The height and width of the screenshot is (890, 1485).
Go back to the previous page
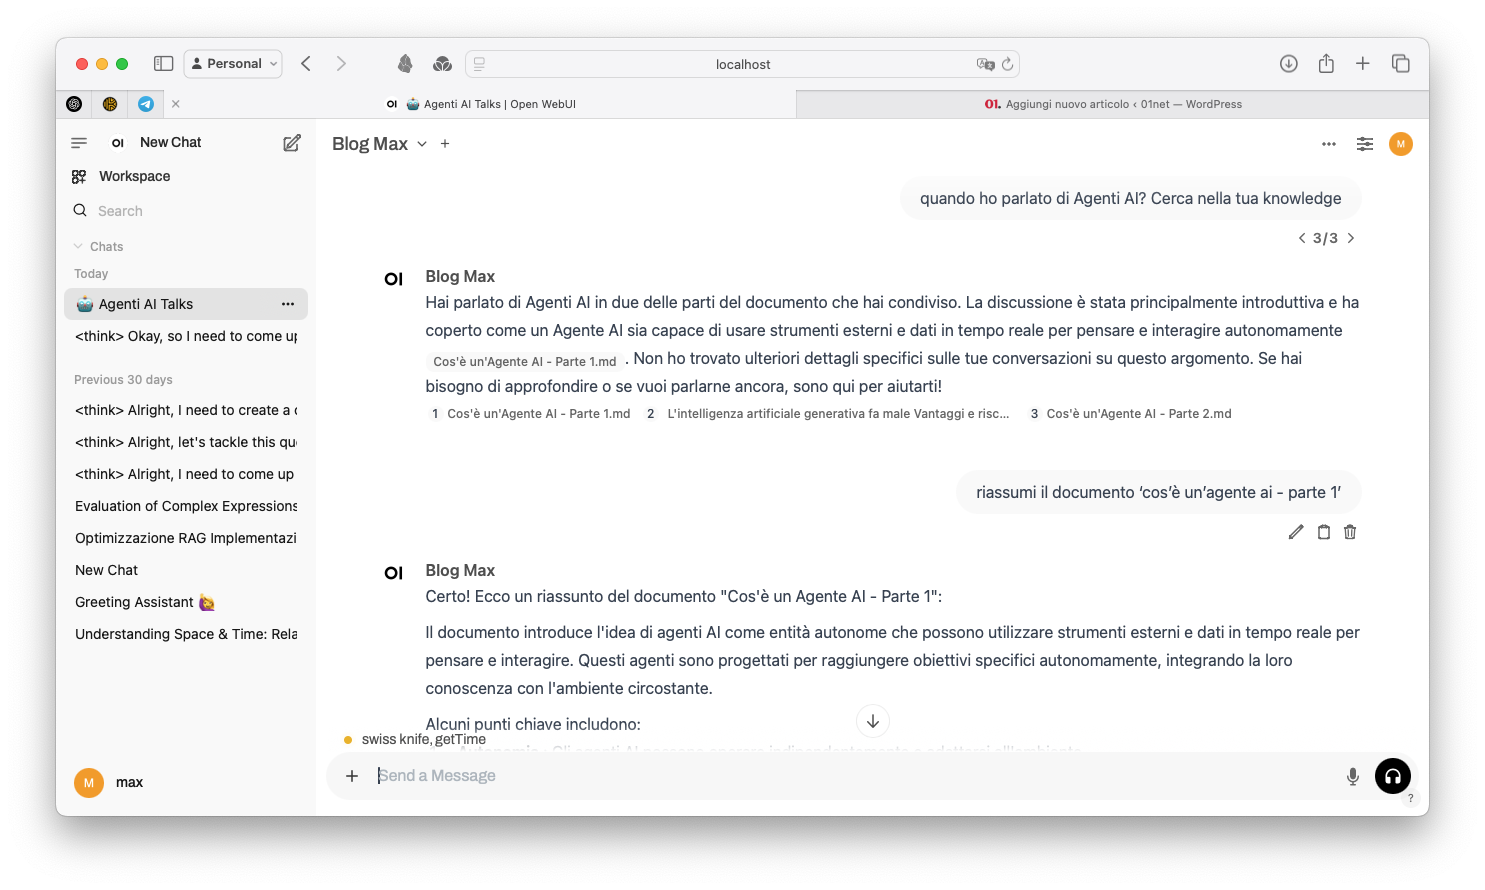pos(306,64)
